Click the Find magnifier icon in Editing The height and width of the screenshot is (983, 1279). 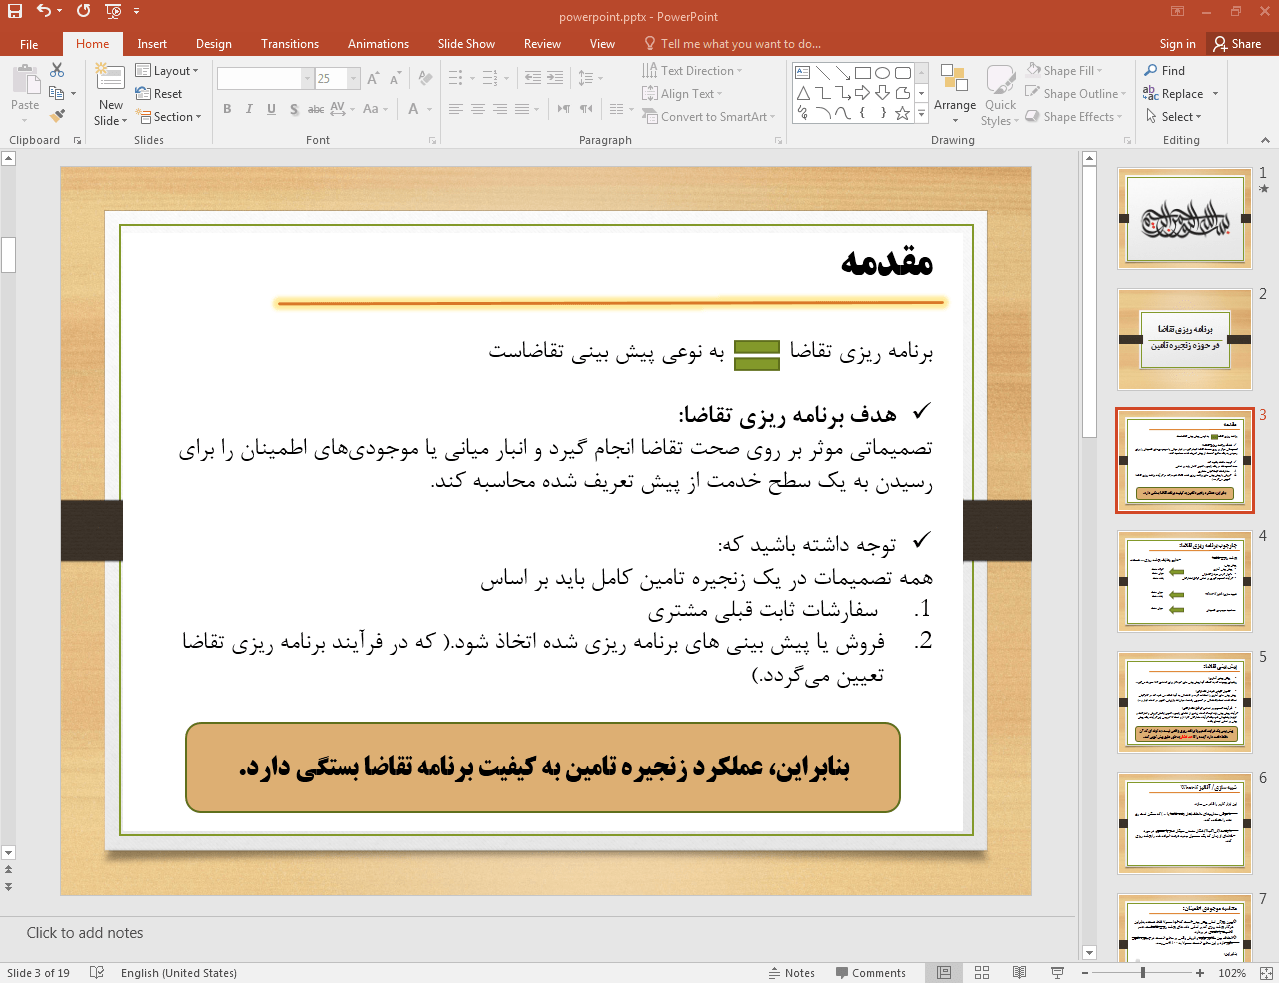click(x=1152, y=70)
